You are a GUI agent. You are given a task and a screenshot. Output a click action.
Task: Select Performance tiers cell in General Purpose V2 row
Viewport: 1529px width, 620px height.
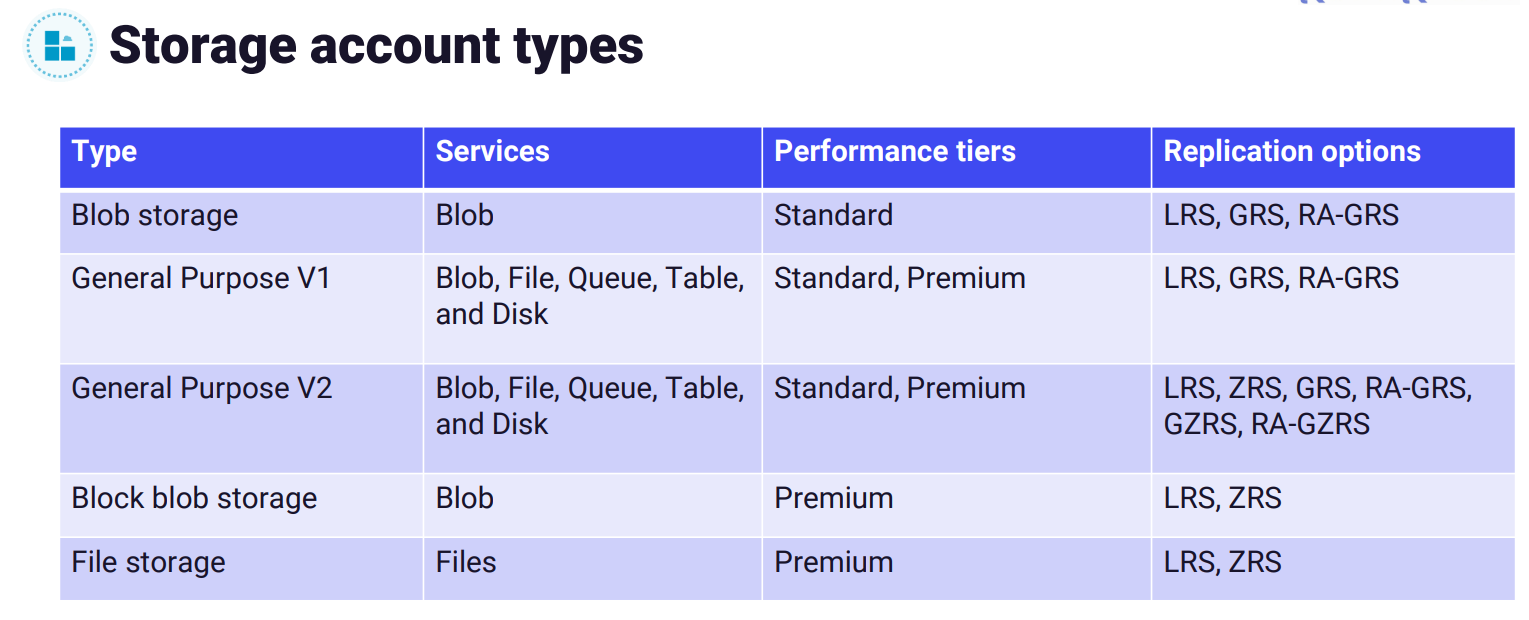tap(900, 389)
